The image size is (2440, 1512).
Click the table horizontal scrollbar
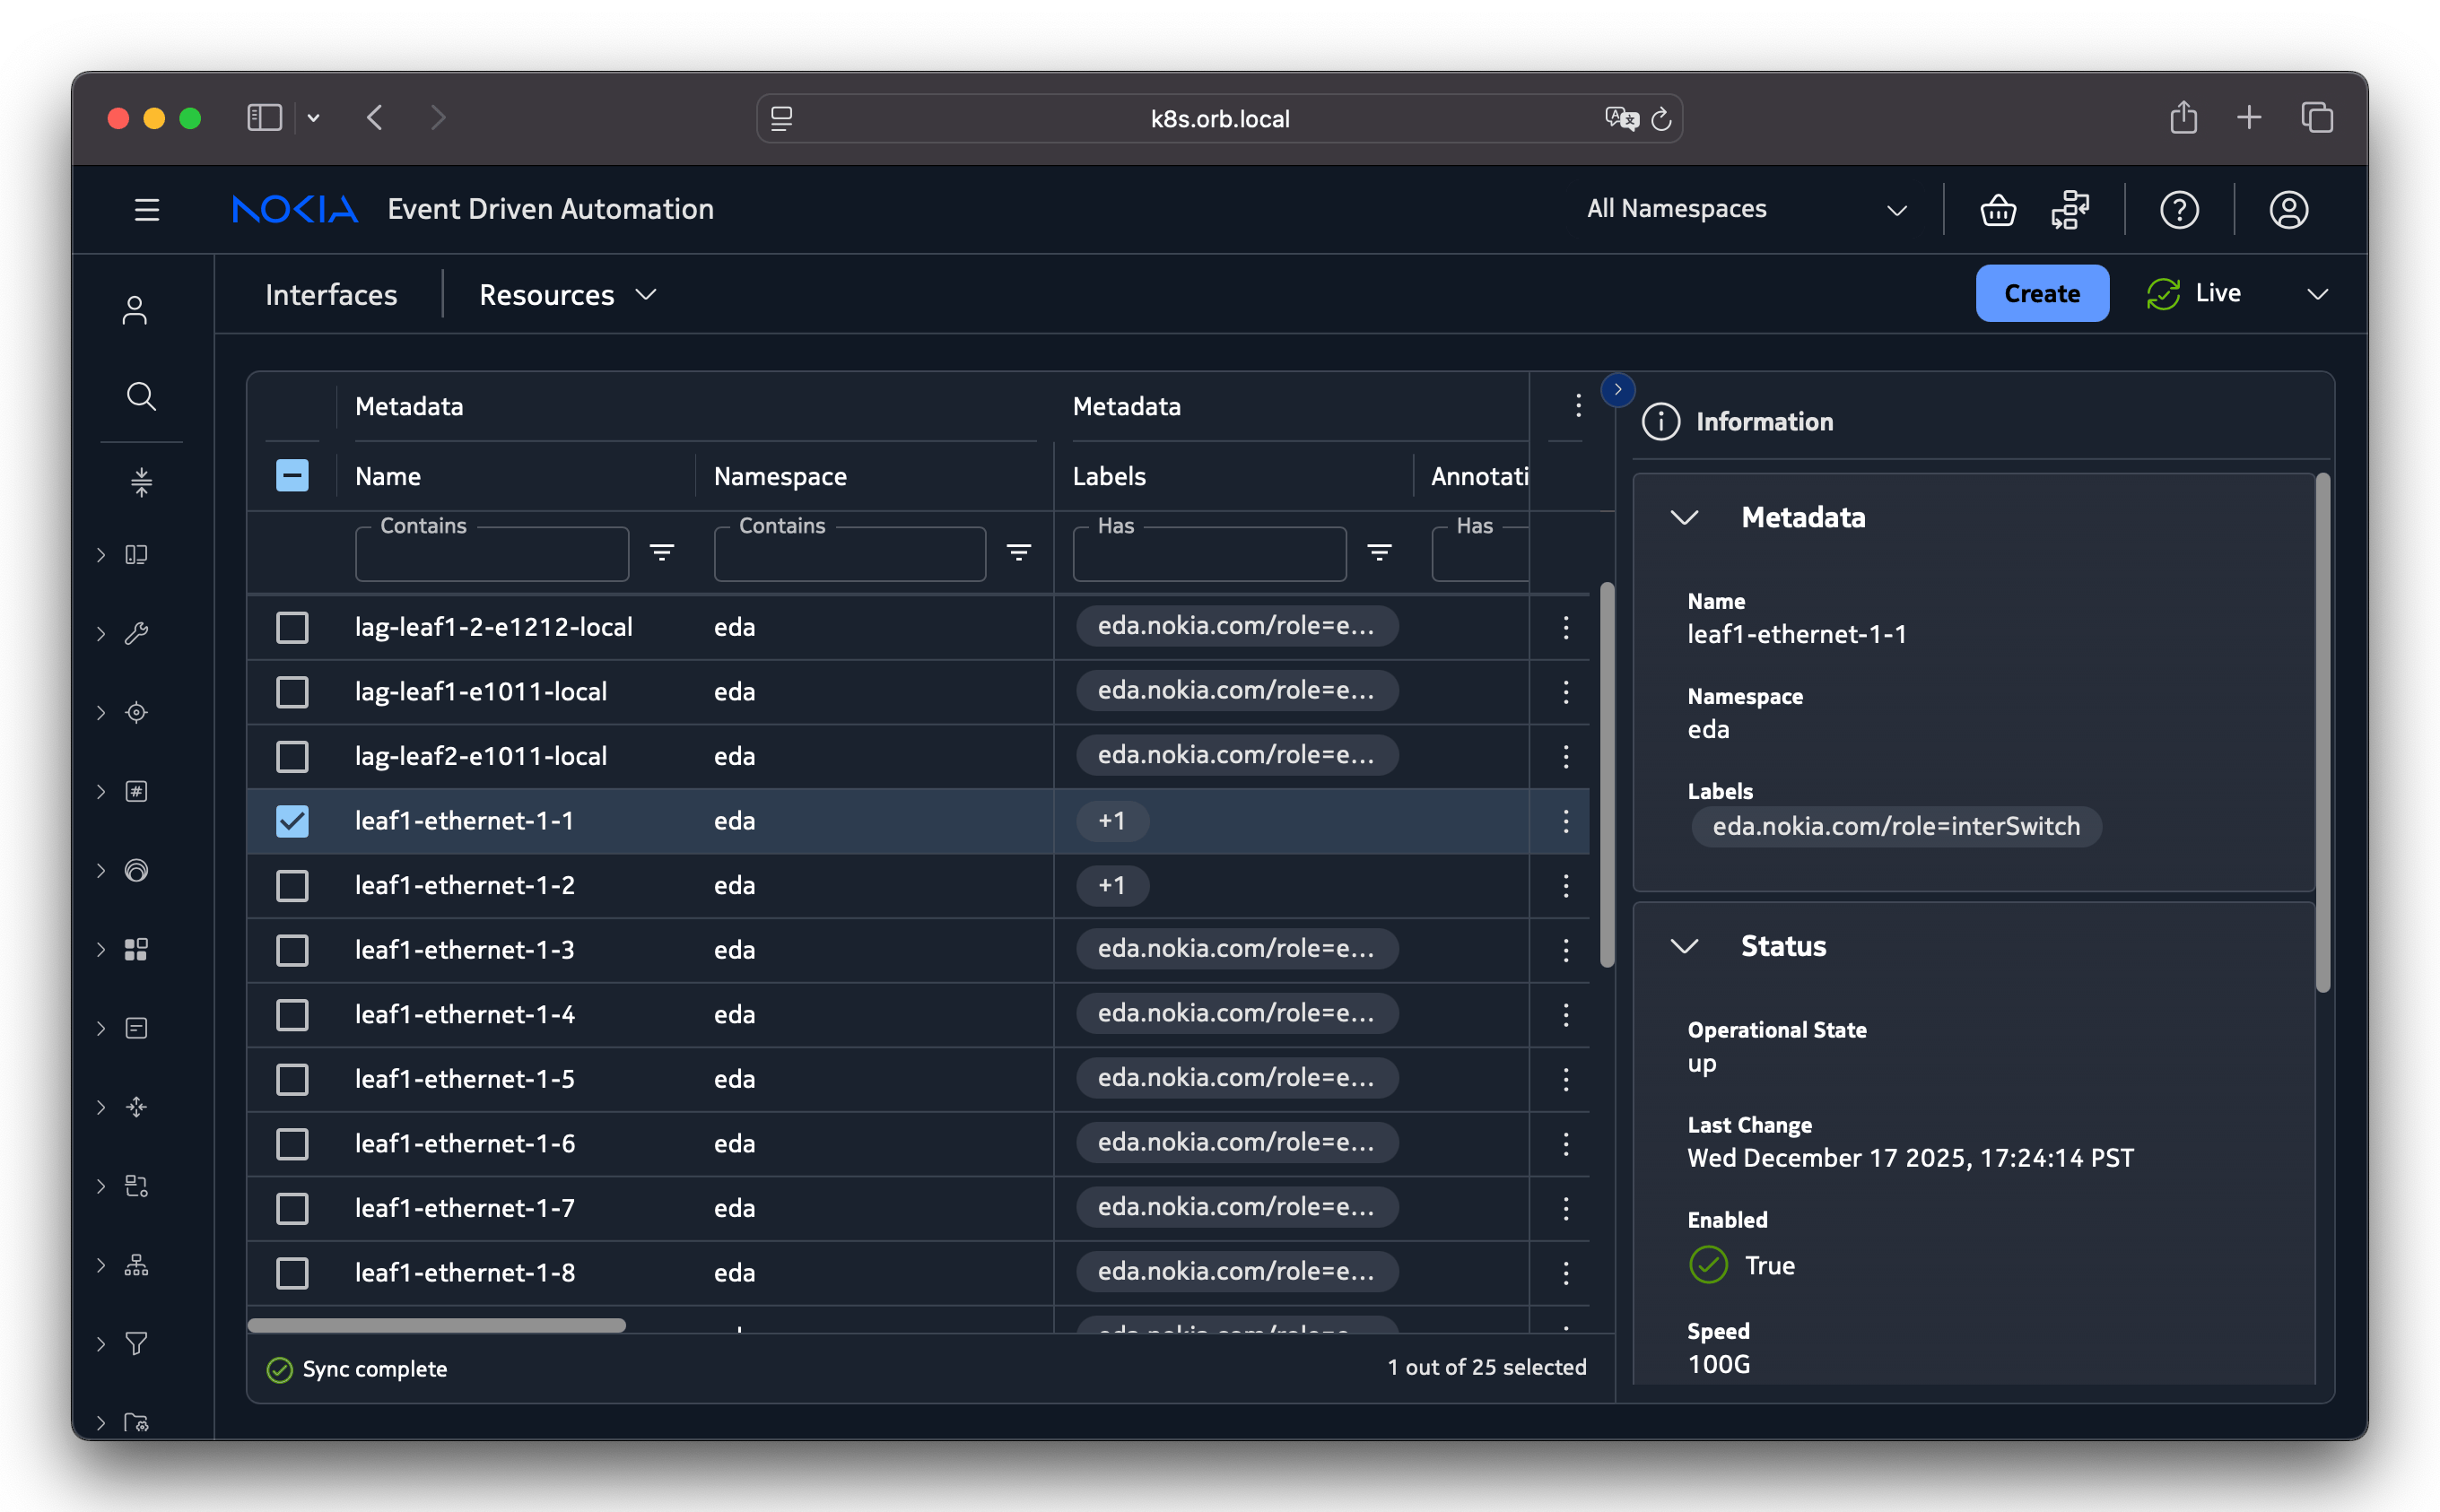click(x=436, y=1325)
